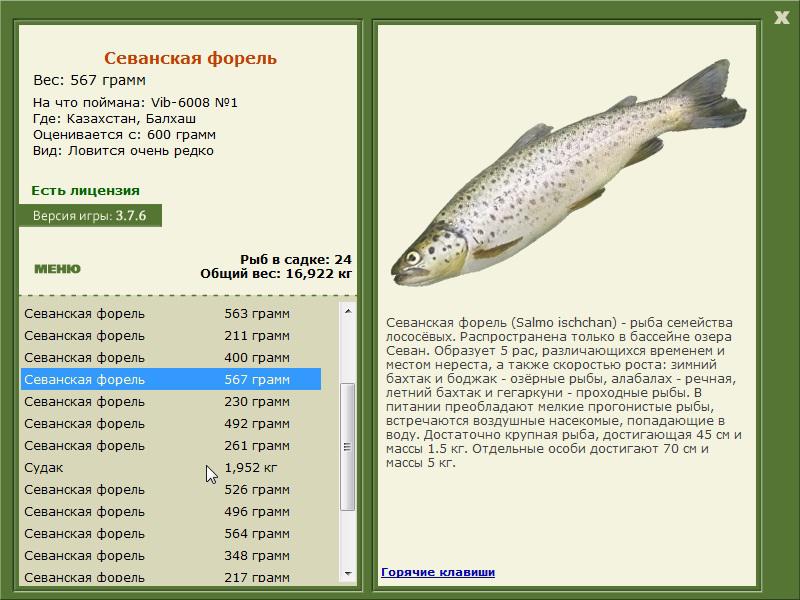The image size is (800, 600).
Task: Select the 496 грамм trout row
Action: [x=171, y=511]
